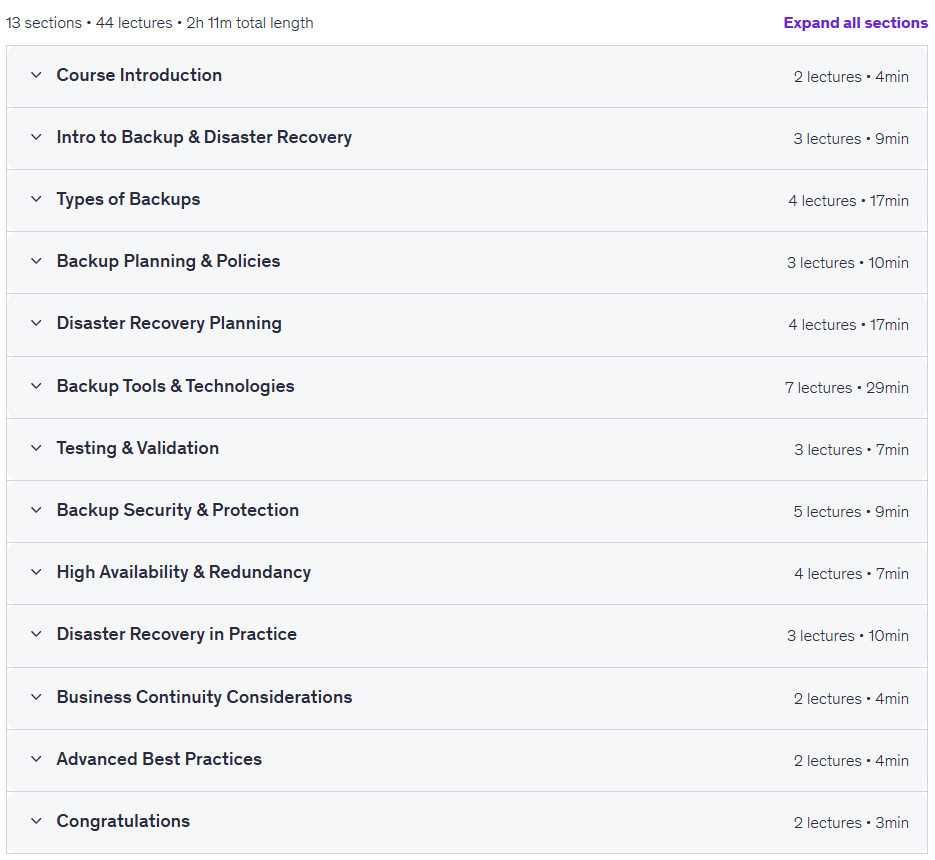Open chevron beside Backup Planning & Policies
This screenshot has height=860, width=935.
[x=36, y=261]
